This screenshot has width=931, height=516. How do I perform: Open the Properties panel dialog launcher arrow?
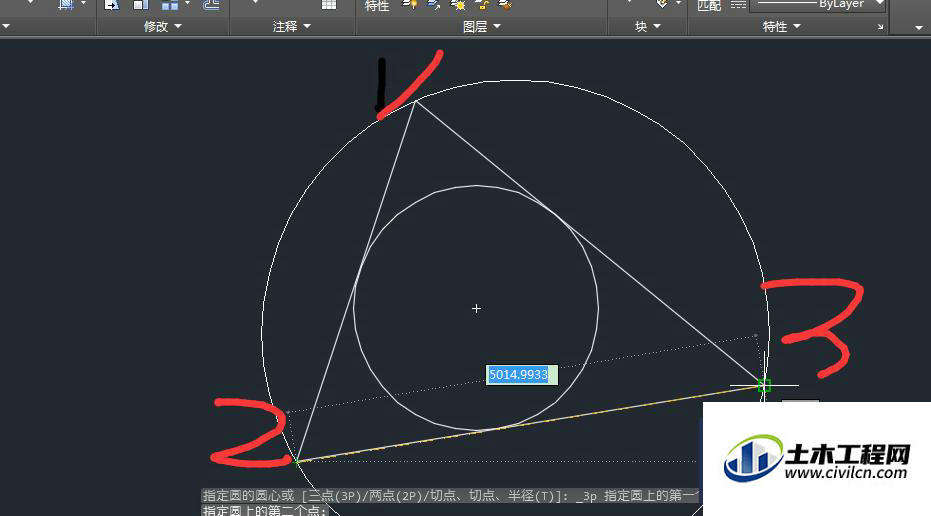[x=881, y=27]
